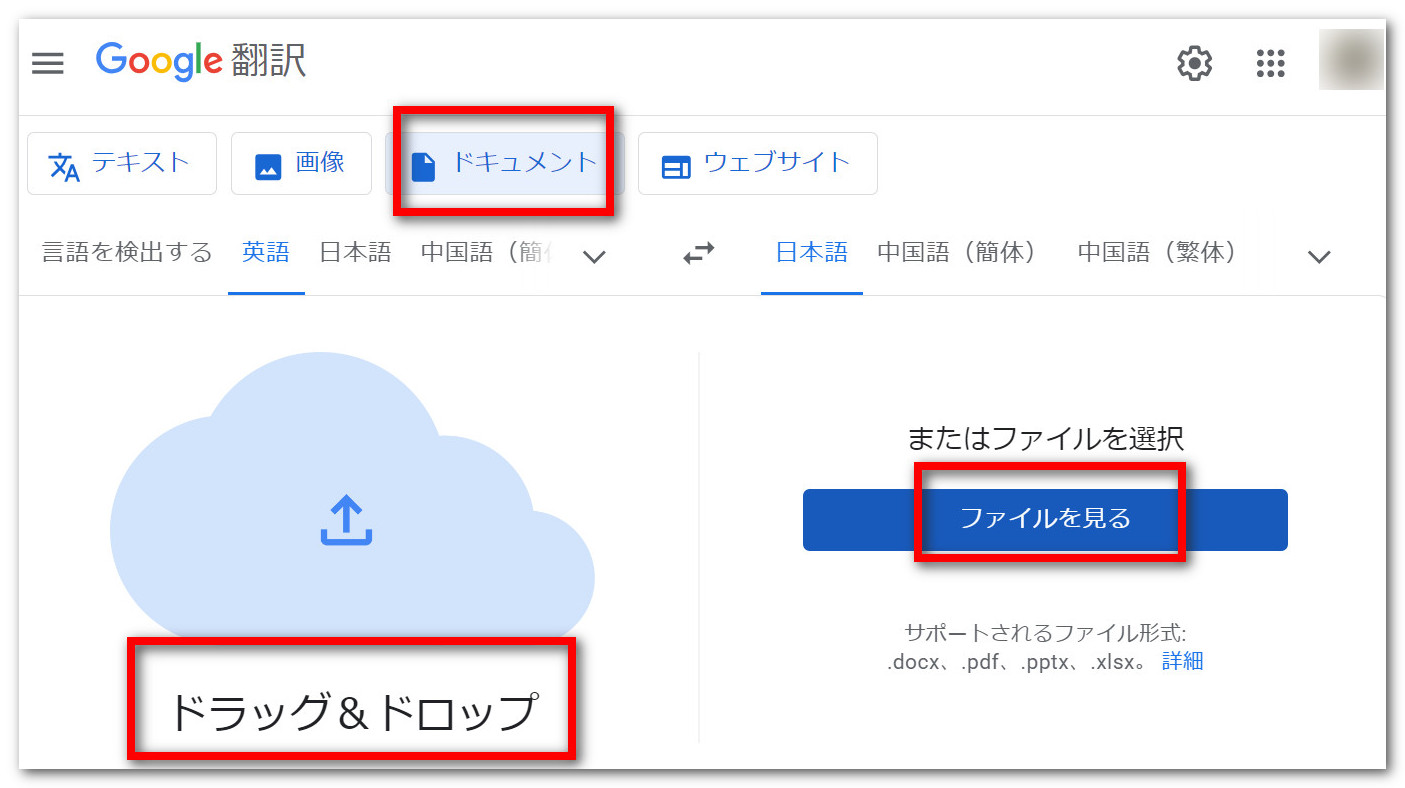Switch to the ウェブサイト tab

click(757, 163)
